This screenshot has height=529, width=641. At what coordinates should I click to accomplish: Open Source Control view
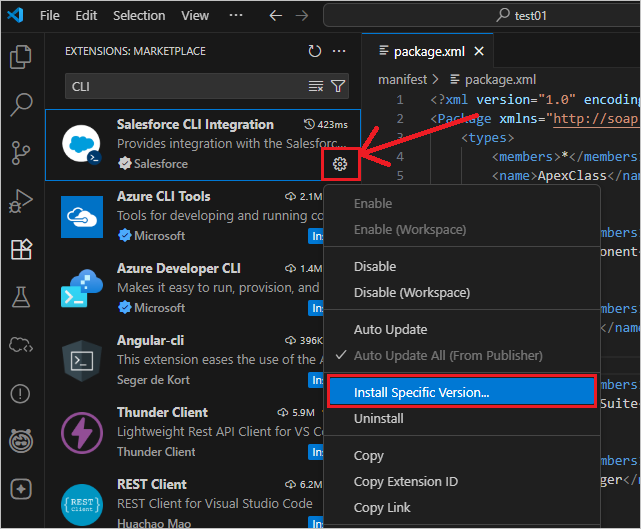20,153
